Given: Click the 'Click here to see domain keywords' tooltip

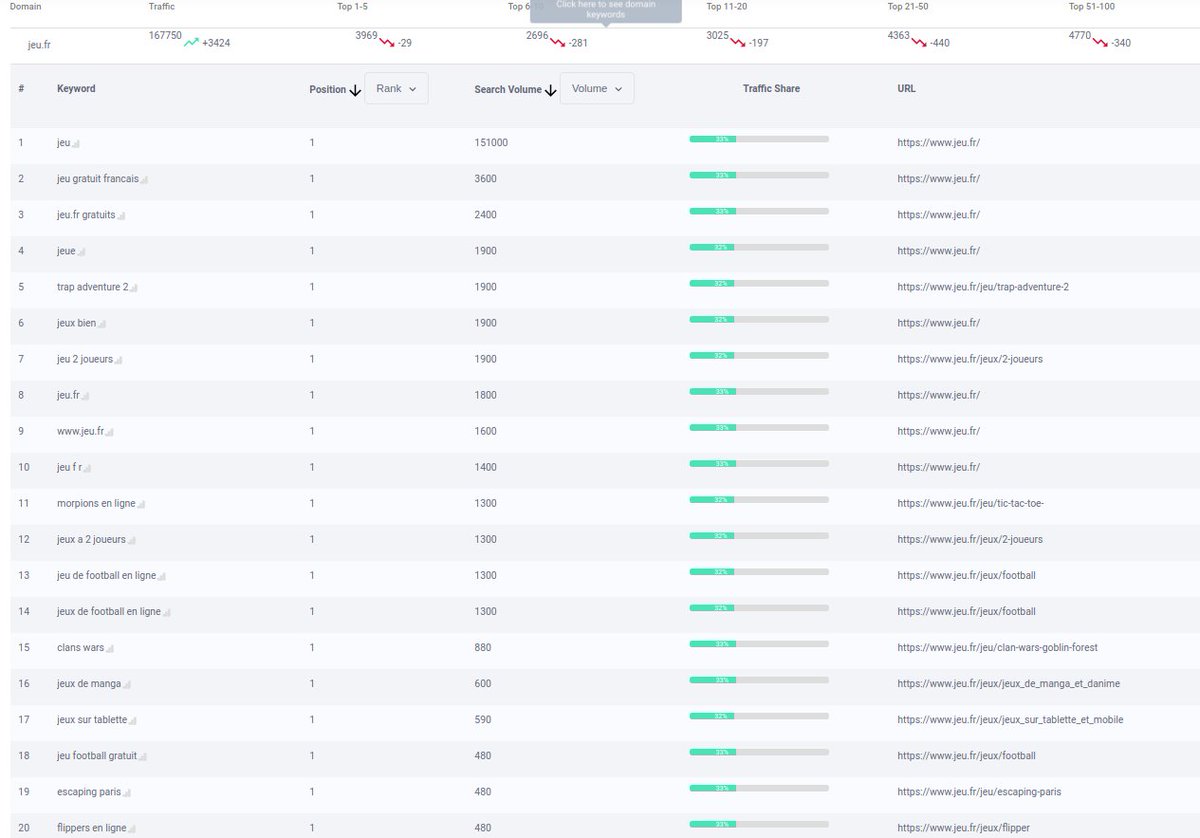Looking at the screenshot, I should tap(605, 10).
